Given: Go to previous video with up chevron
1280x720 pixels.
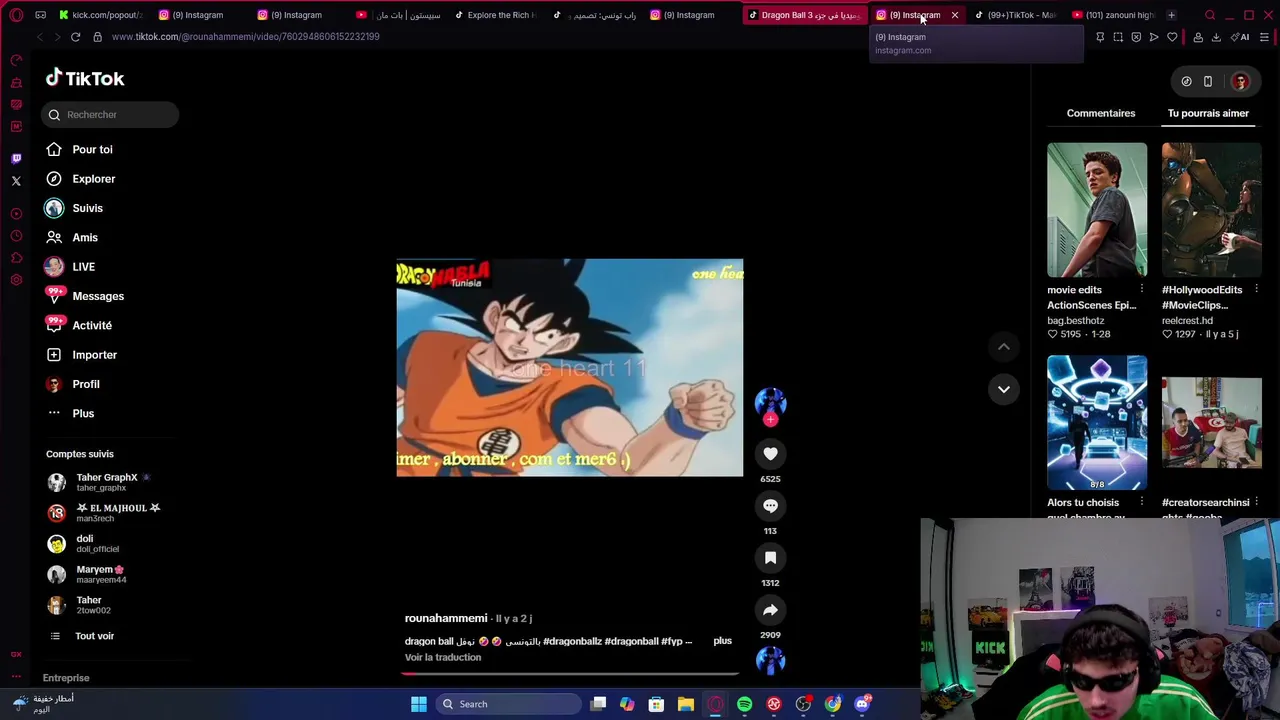Looking at the screenshot, I should (1003, 347).
